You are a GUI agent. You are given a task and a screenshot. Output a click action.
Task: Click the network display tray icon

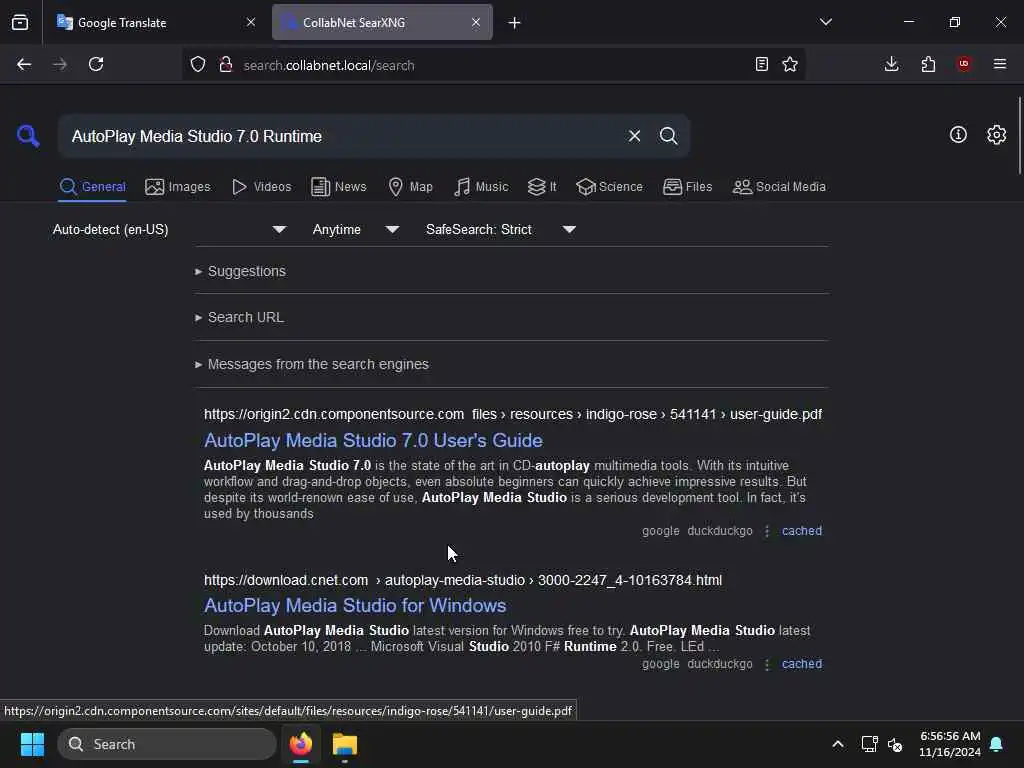(x=869, y=744)
